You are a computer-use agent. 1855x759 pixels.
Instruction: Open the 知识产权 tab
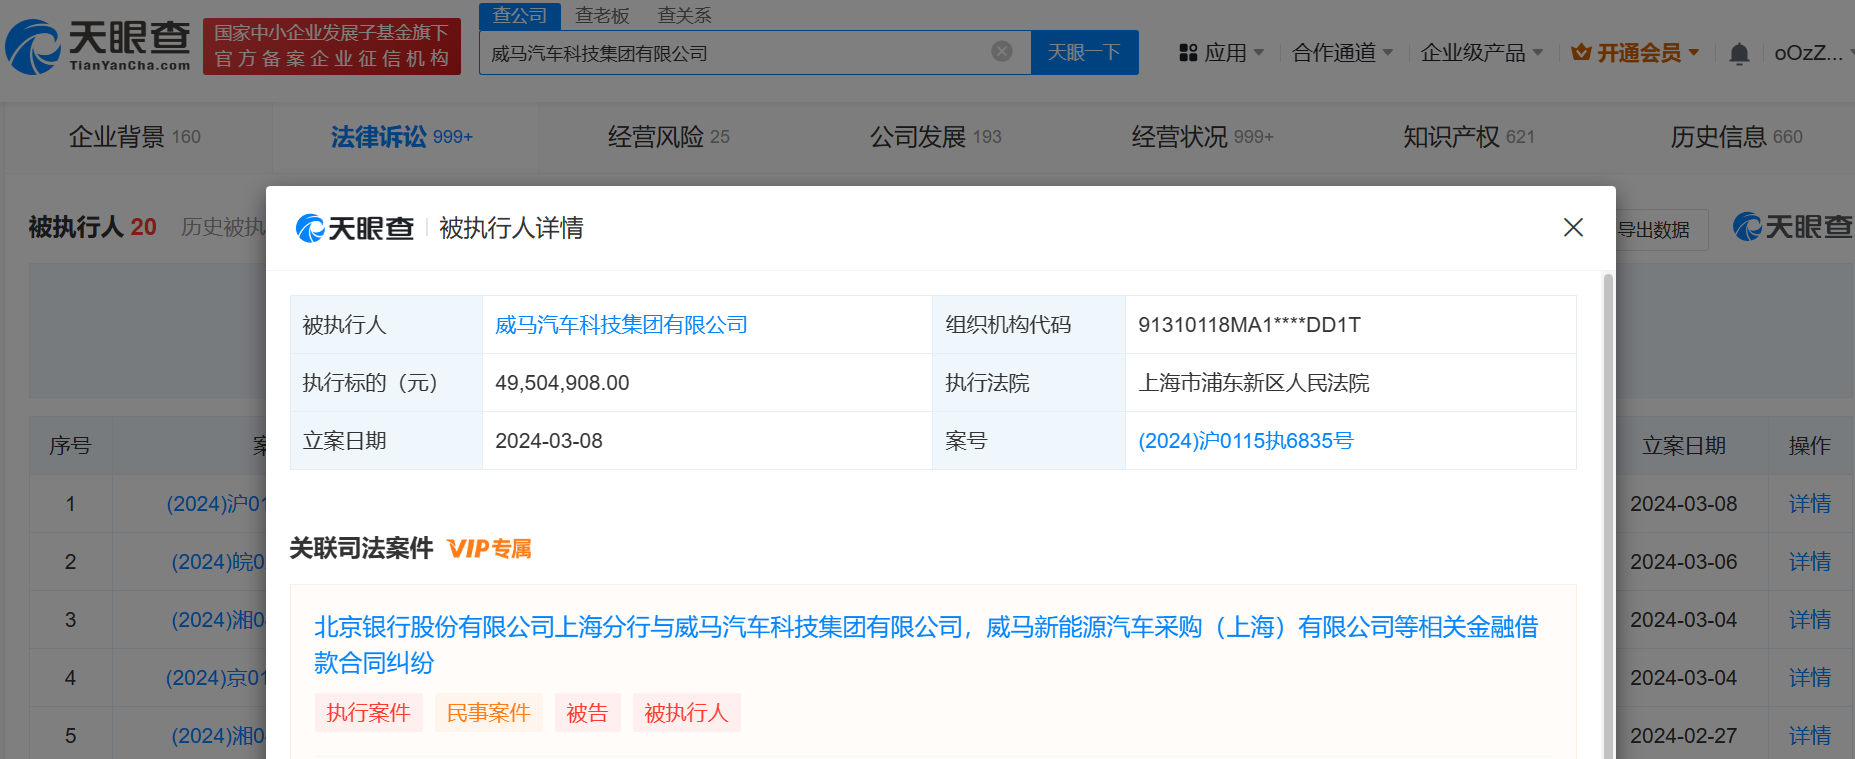[1468, 137]
